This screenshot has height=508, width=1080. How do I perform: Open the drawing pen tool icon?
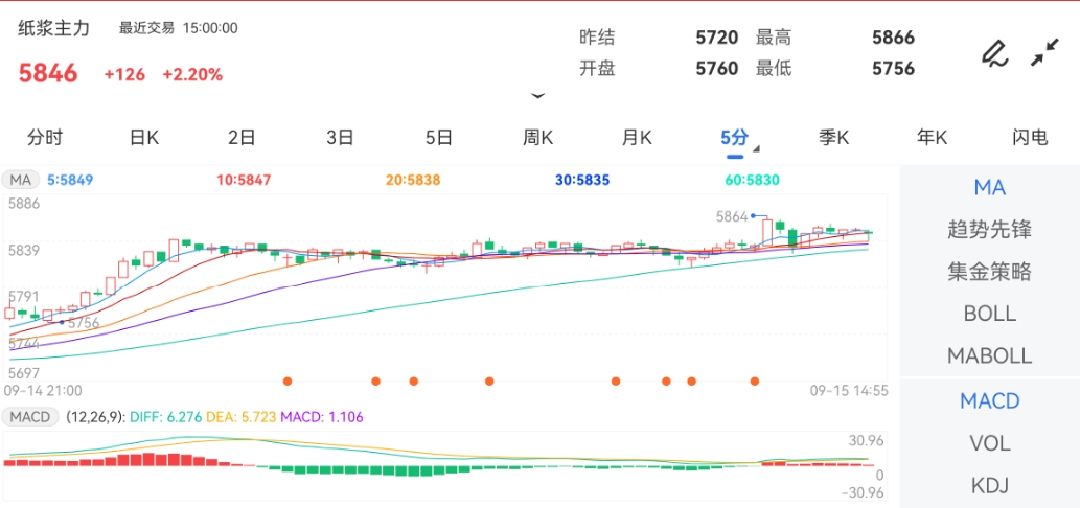995,54
